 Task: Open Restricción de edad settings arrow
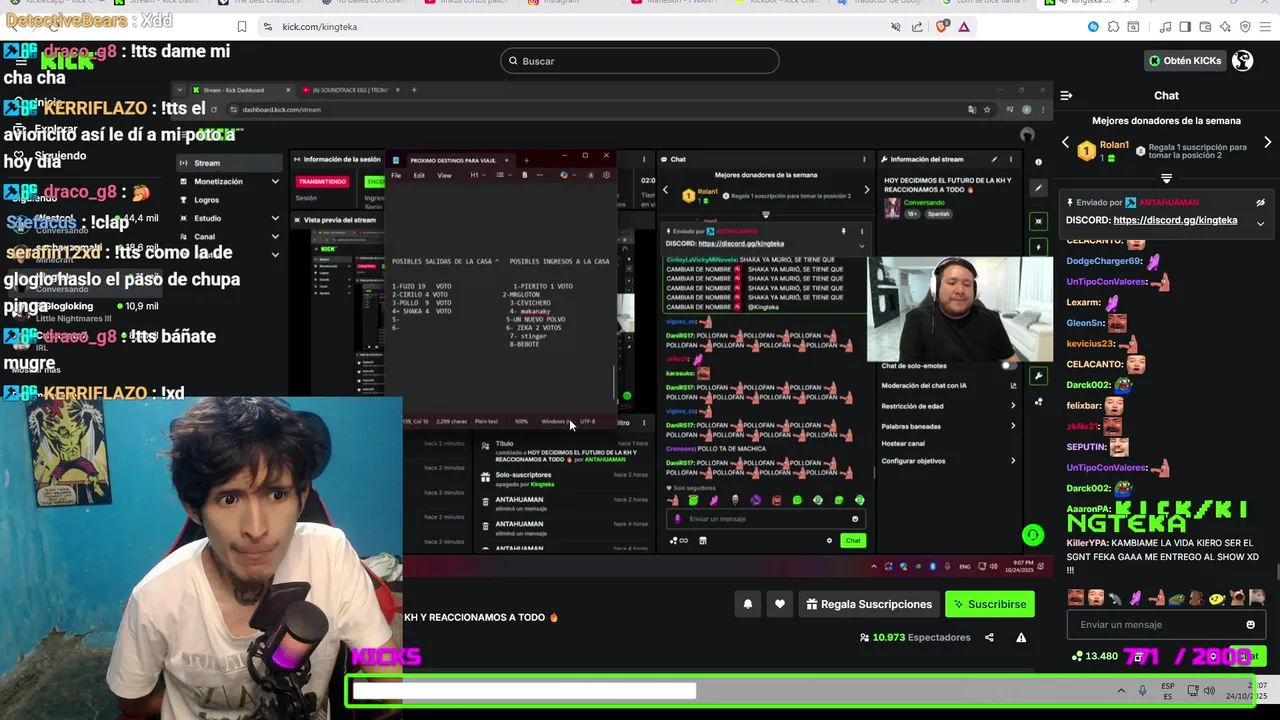tap(1013, 406)
